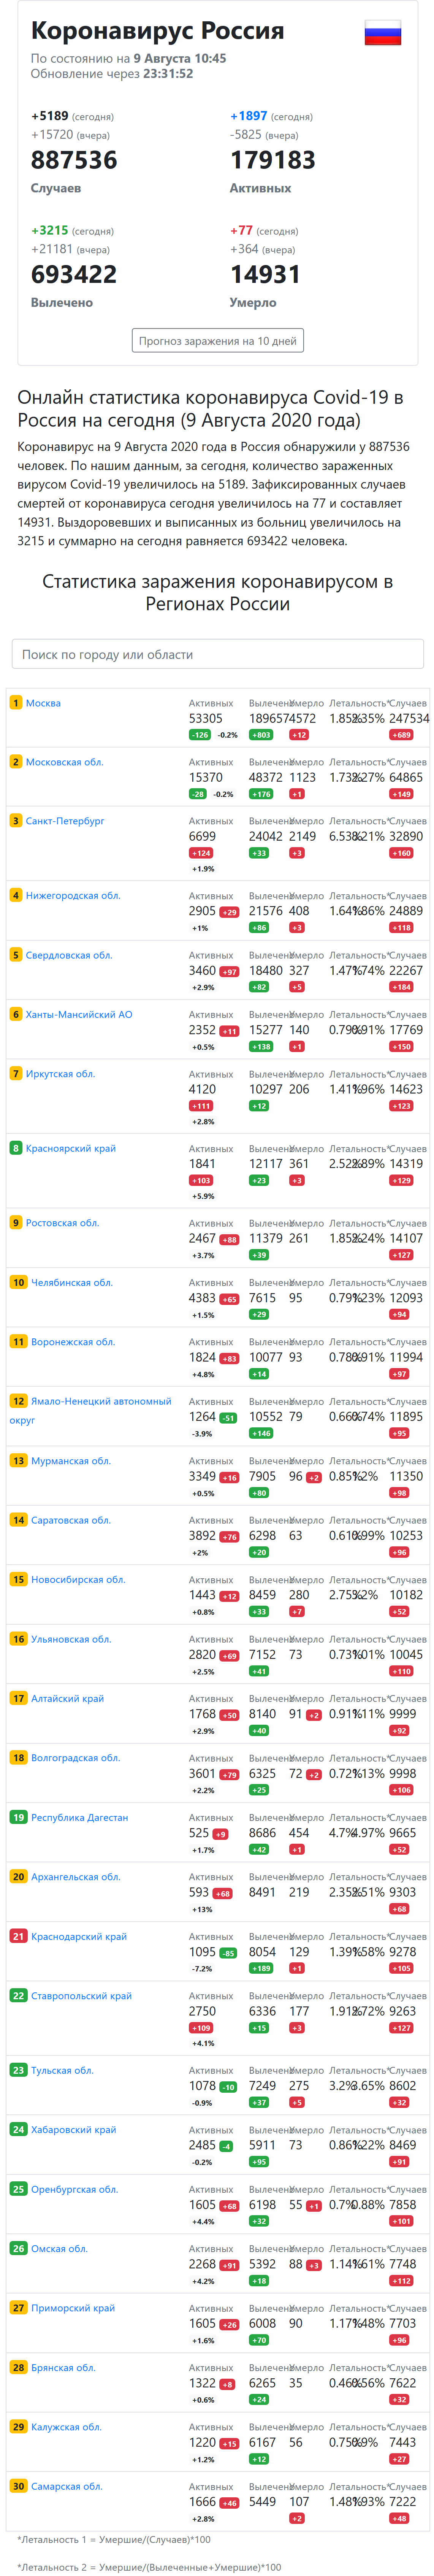Viewport: 434px width, 2576px height.
Task: Click the rank 1 badge beside Москва
Action: click(16, 703)
